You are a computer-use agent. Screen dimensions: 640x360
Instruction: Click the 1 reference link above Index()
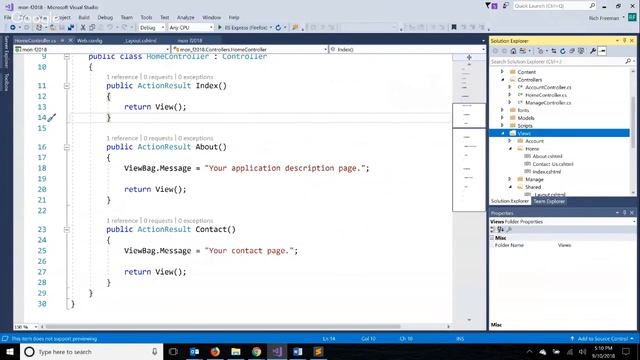click(x=122, y=77)
